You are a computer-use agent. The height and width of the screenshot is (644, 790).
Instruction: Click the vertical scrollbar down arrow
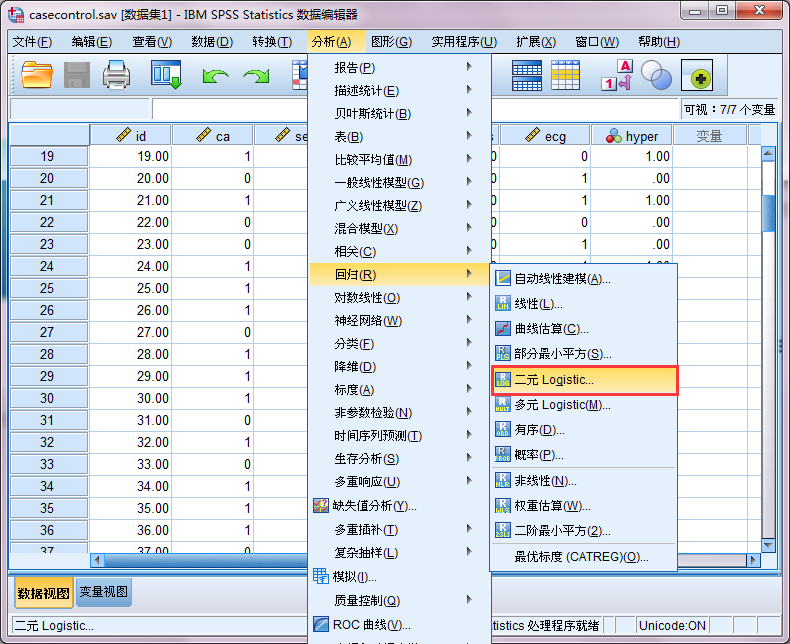tap(768, 545)
